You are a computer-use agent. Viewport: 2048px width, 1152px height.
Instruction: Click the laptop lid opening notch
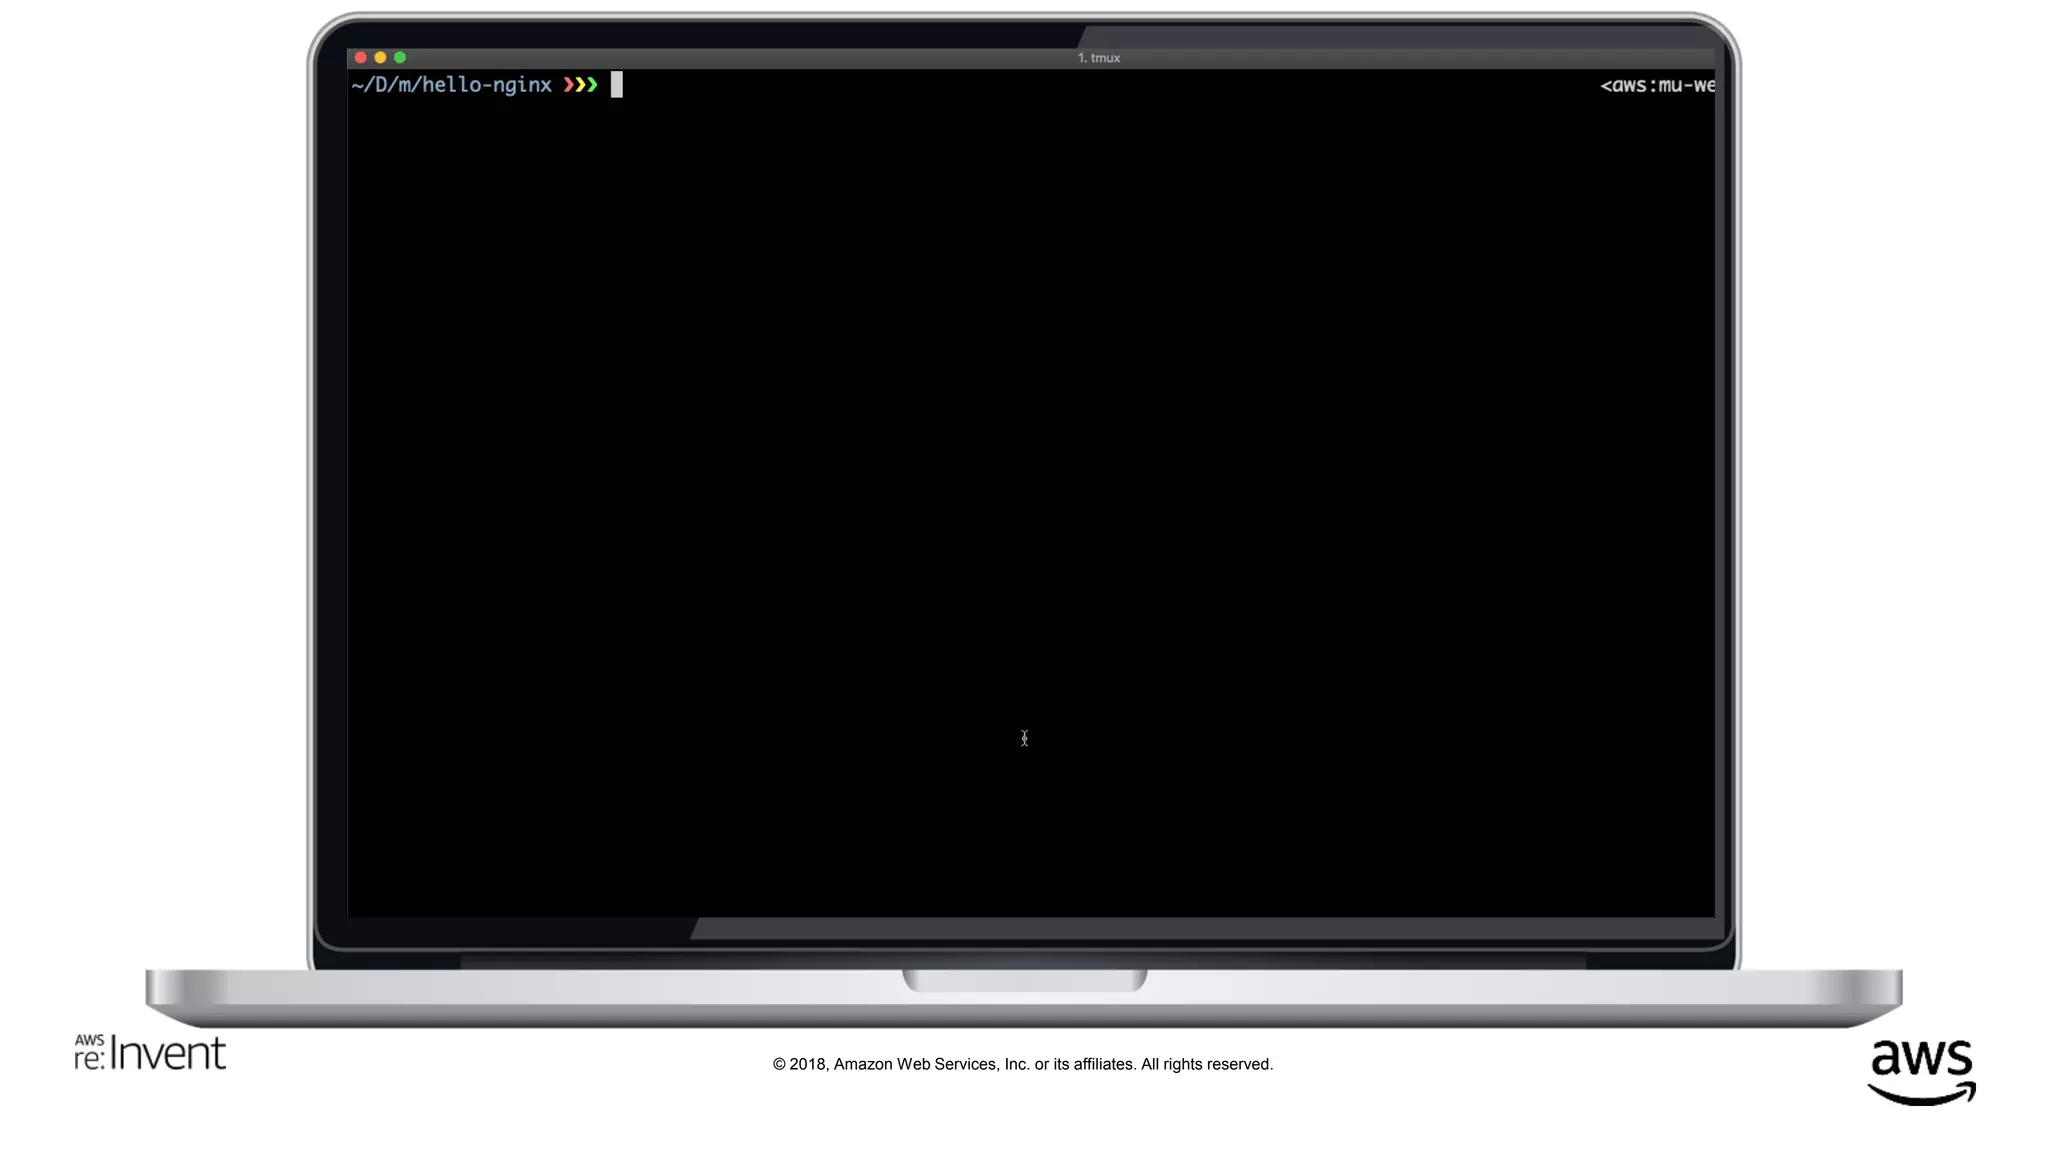pyautogui.click(x=1024, y=979)
